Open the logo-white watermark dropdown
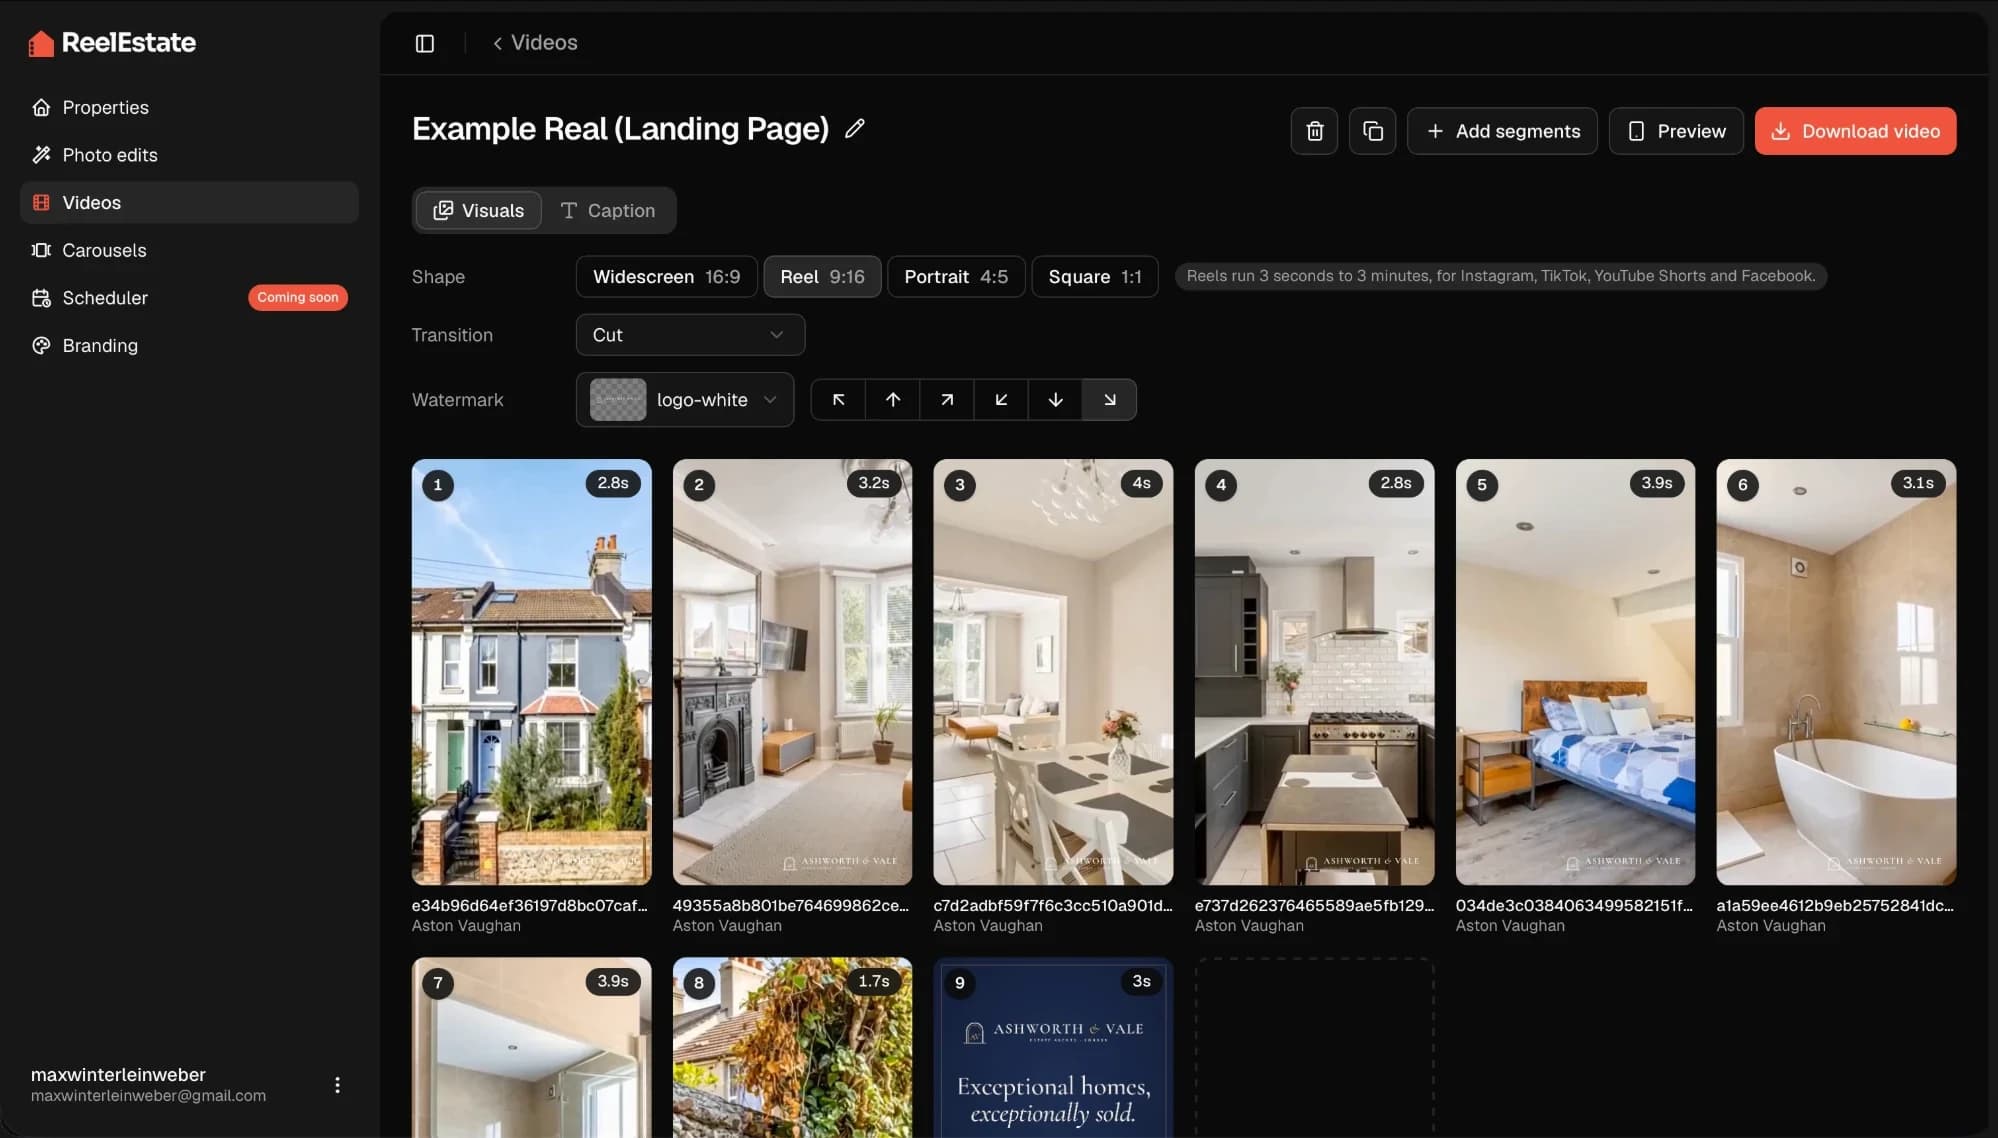Screen dimensions: 1998x1138 (685, 399)
